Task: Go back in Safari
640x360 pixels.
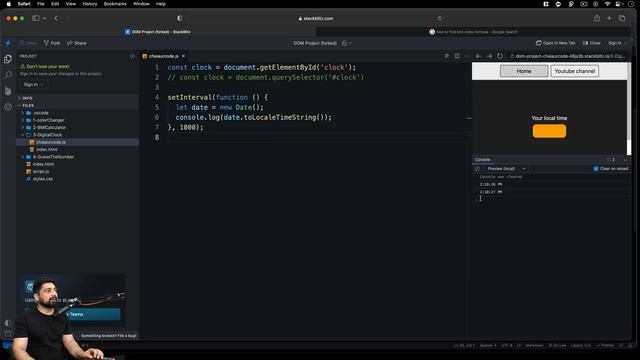Action: click(x=56, y=18)
